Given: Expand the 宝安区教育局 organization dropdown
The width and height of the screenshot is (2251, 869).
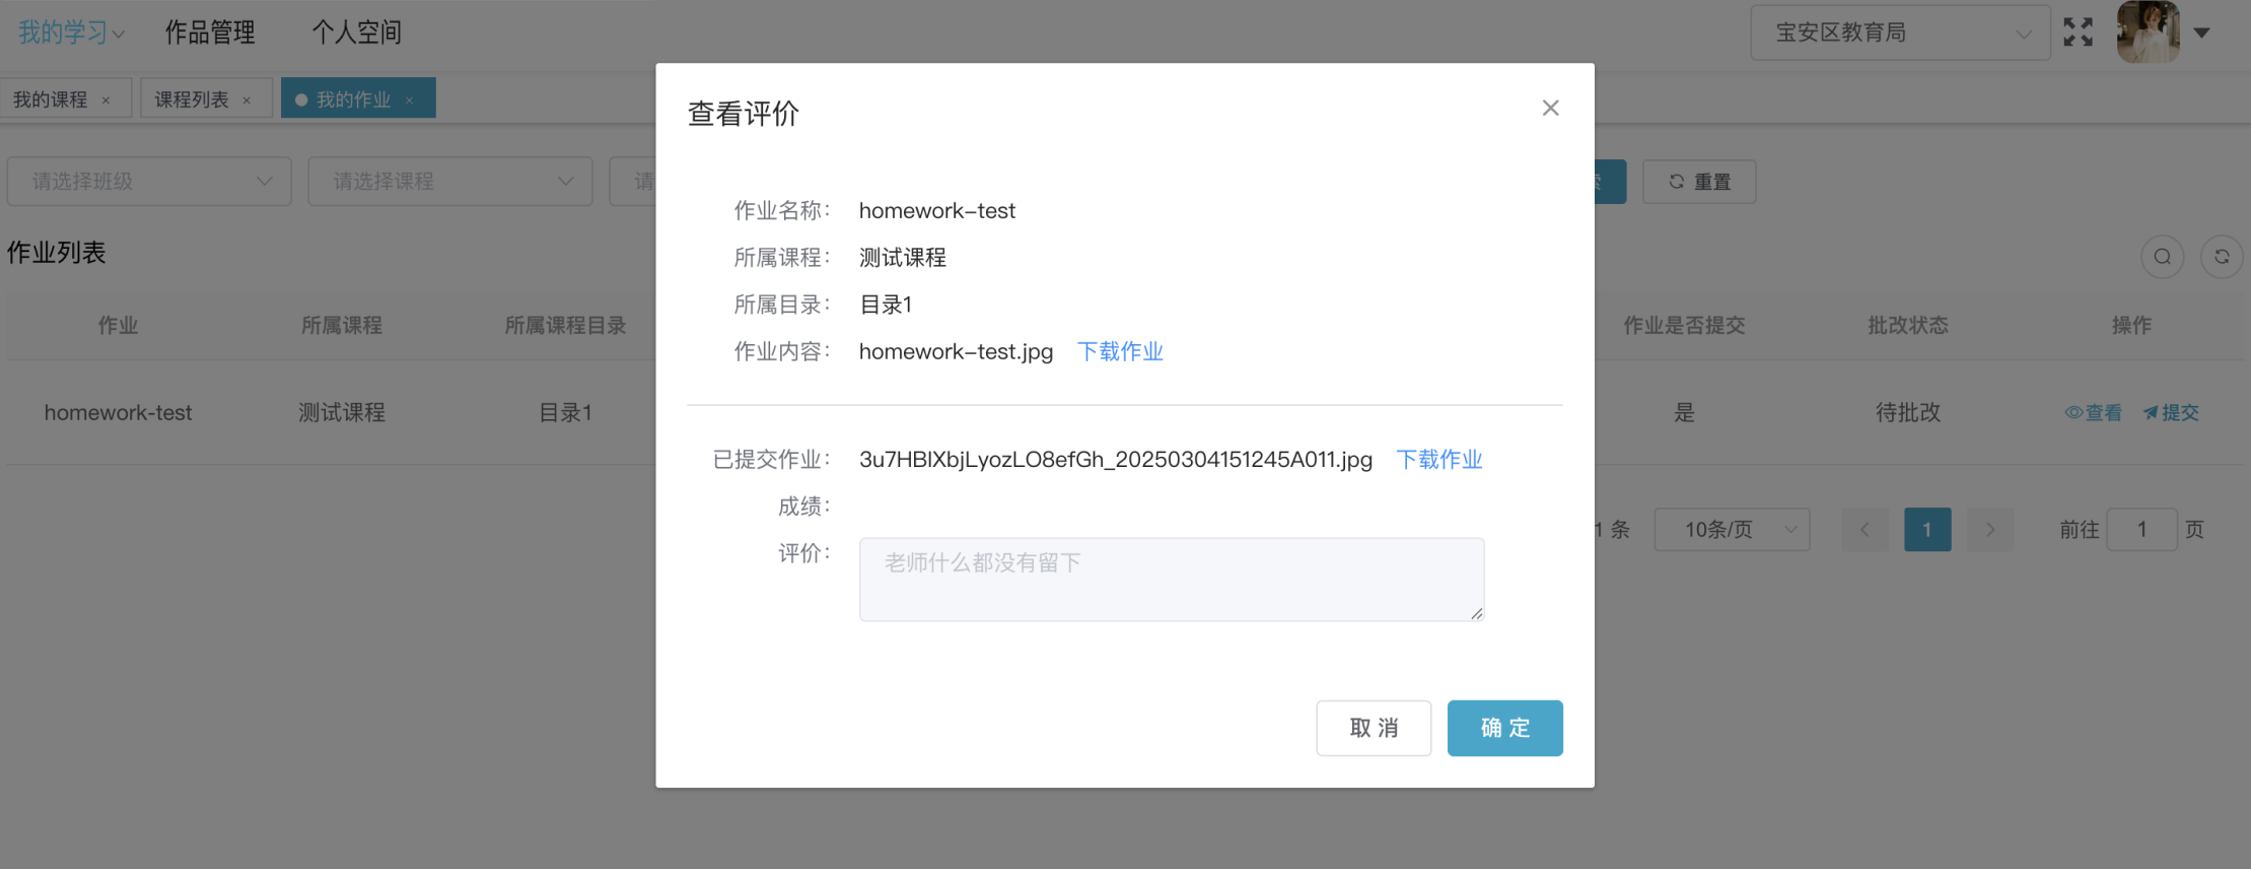Looking at the screenshot, I should tap(1900, 33).
